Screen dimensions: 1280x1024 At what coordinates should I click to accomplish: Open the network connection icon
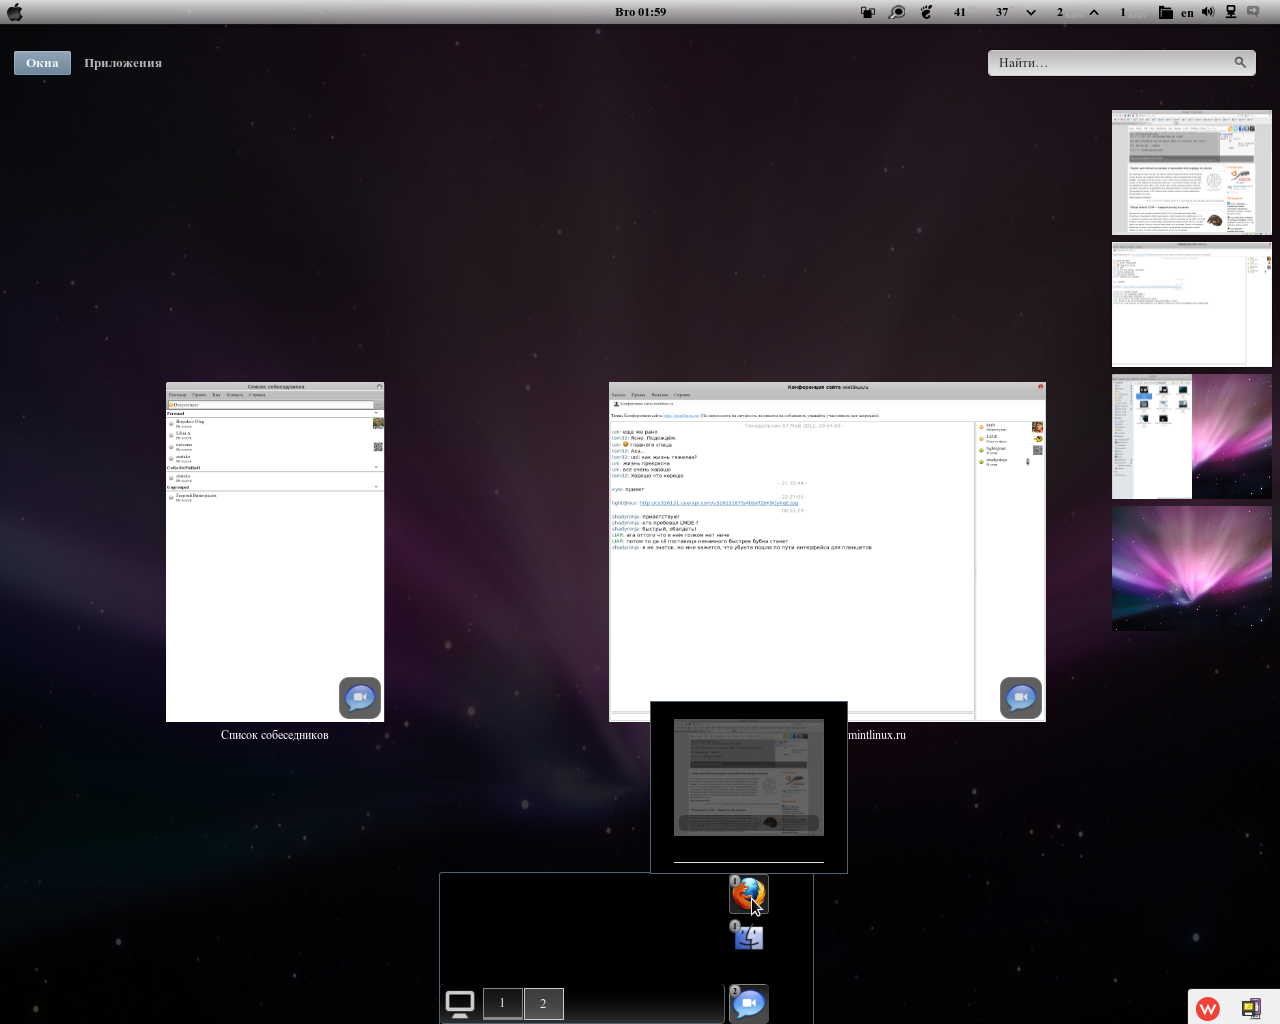1231,12
